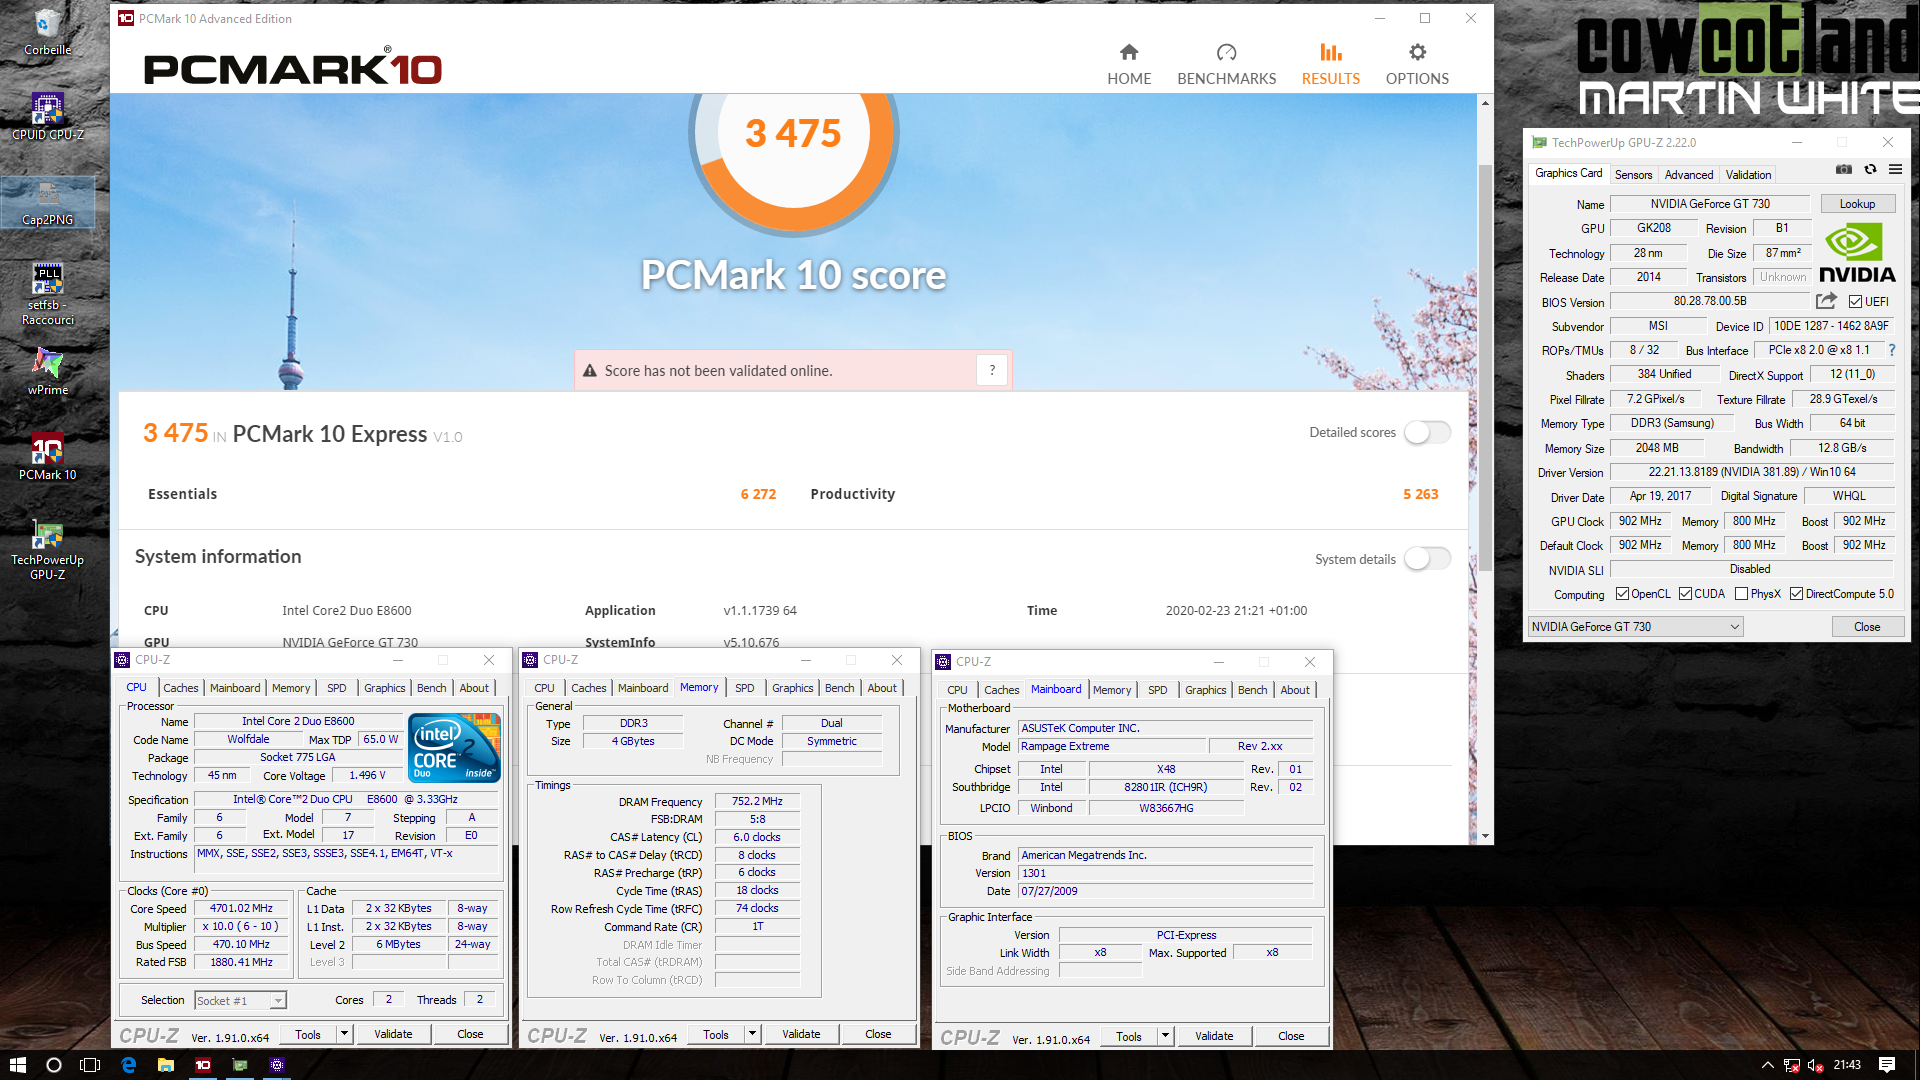Click Intel Core 2 Duo logo in CPU-Z
The image size is (1920, 1080).
tap(454, 747)
